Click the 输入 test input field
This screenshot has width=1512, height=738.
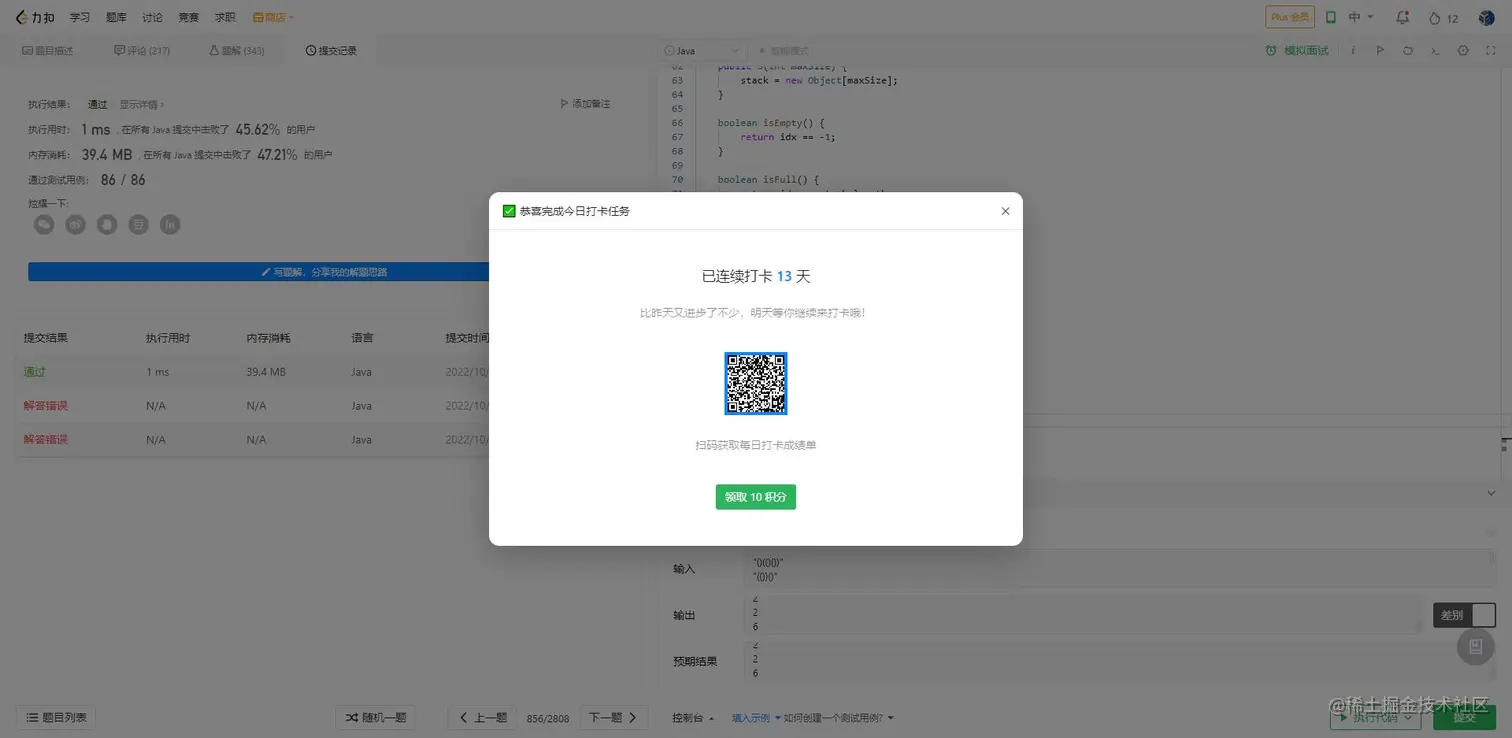[x=1121, y=569]
